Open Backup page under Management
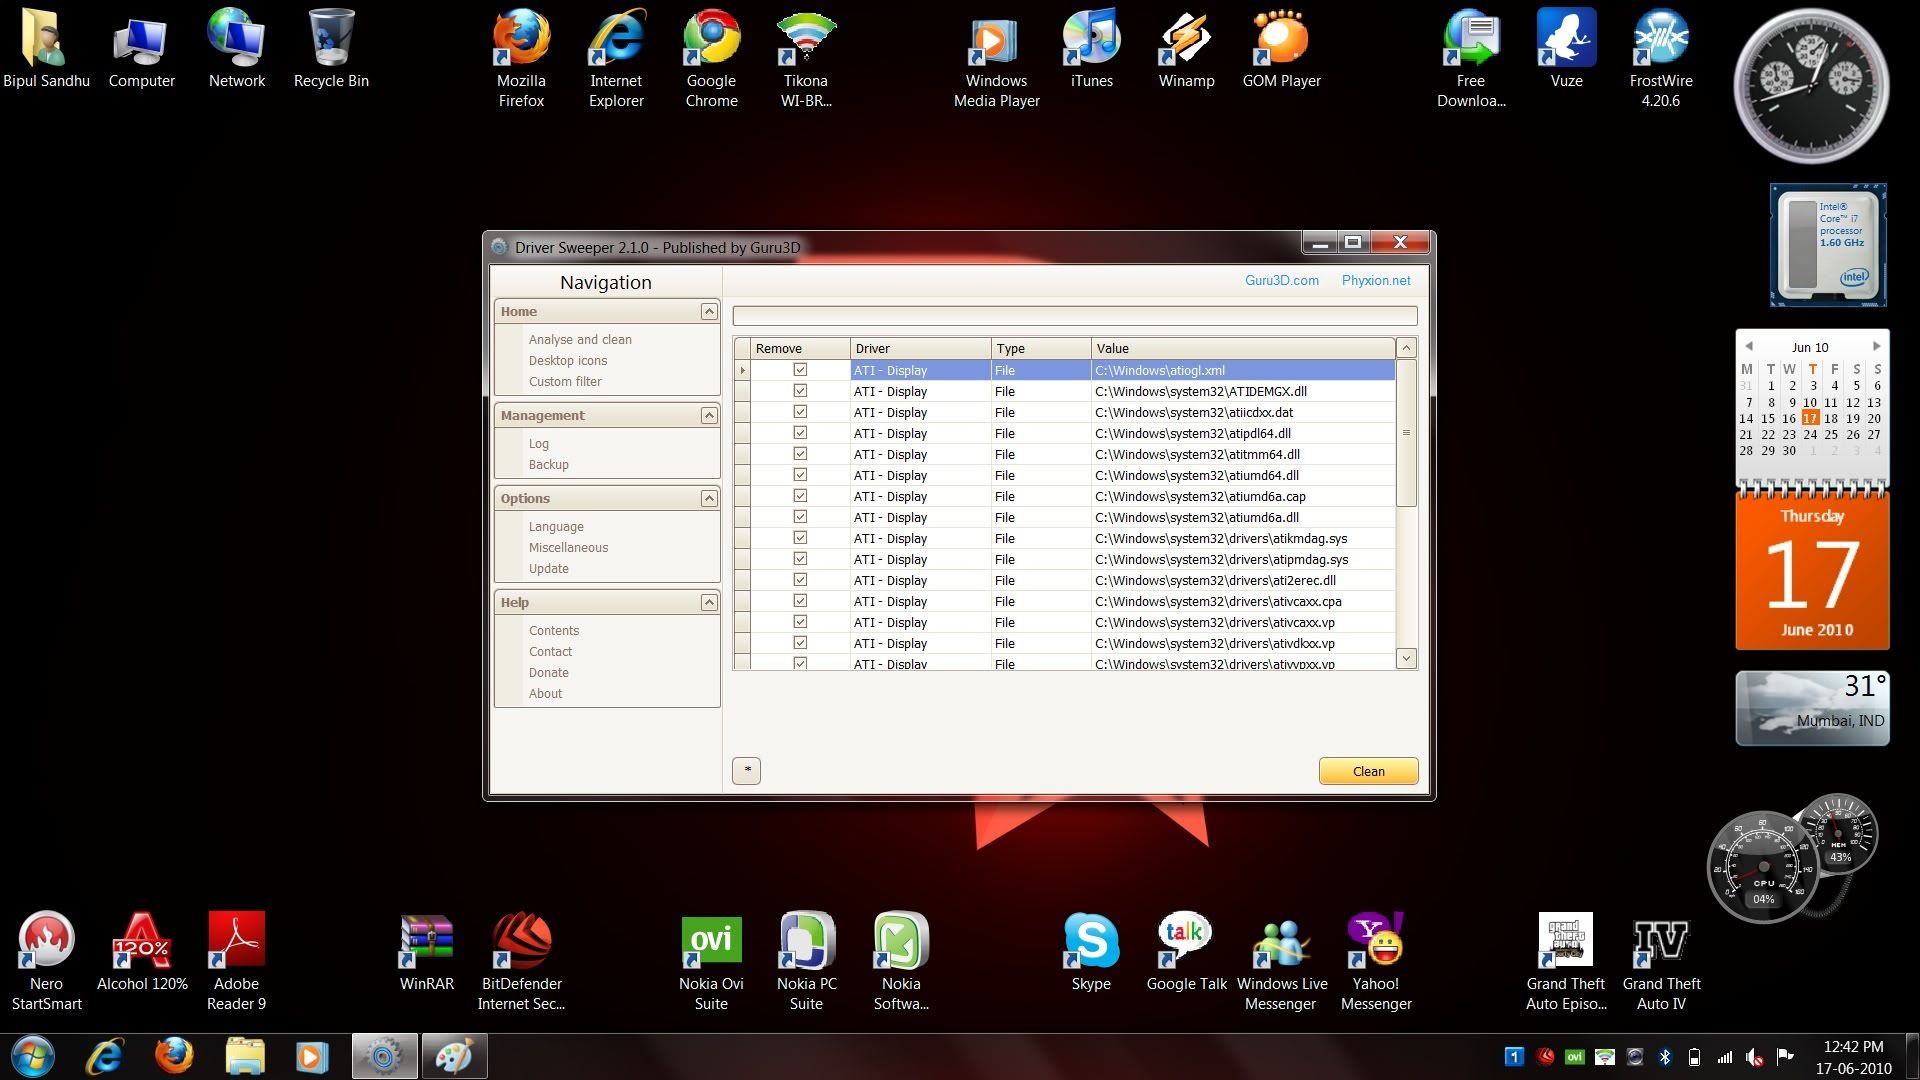Viewport: 1920px width, 1080px height. tap(548, 465)
